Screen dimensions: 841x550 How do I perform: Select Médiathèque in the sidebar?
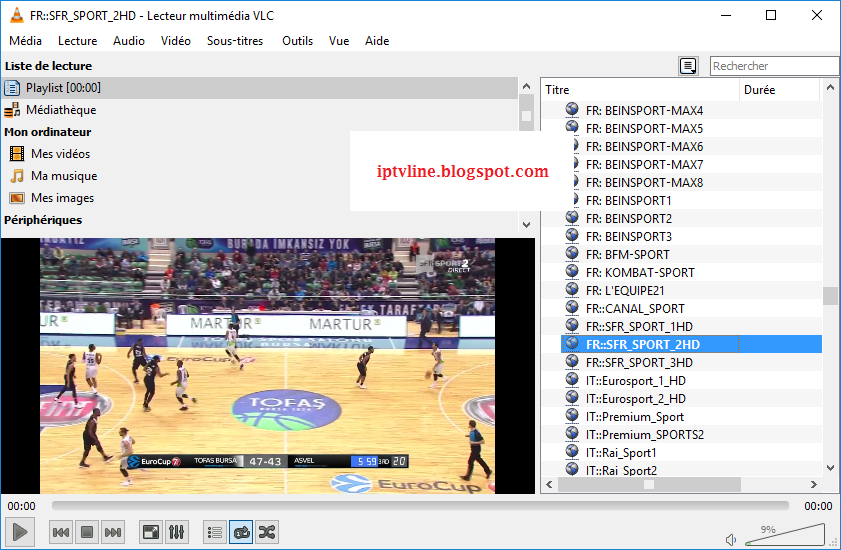(x=61, y=110)
